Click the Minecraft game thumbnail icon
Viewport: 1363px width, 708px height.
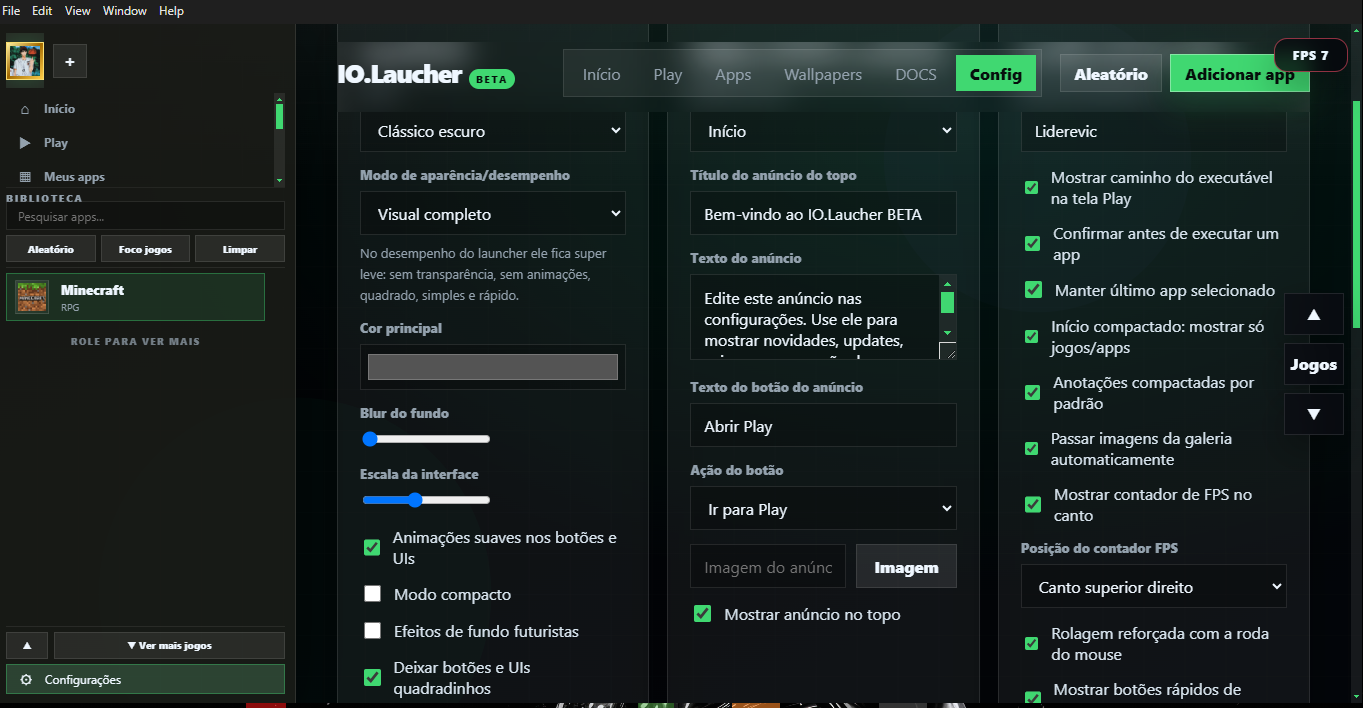pyautogui.click(x=32, y=297)
